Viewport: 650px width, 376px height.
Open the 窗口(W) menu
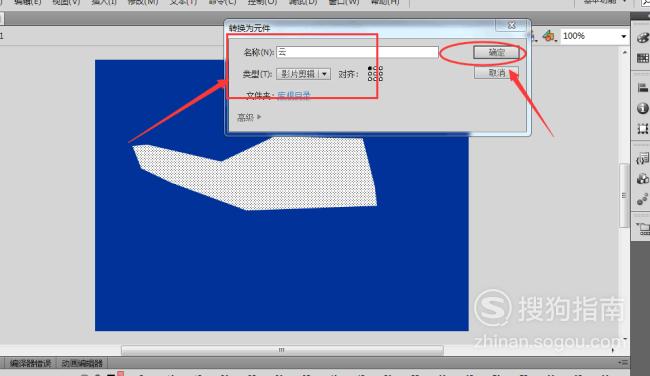click(344, 2)
